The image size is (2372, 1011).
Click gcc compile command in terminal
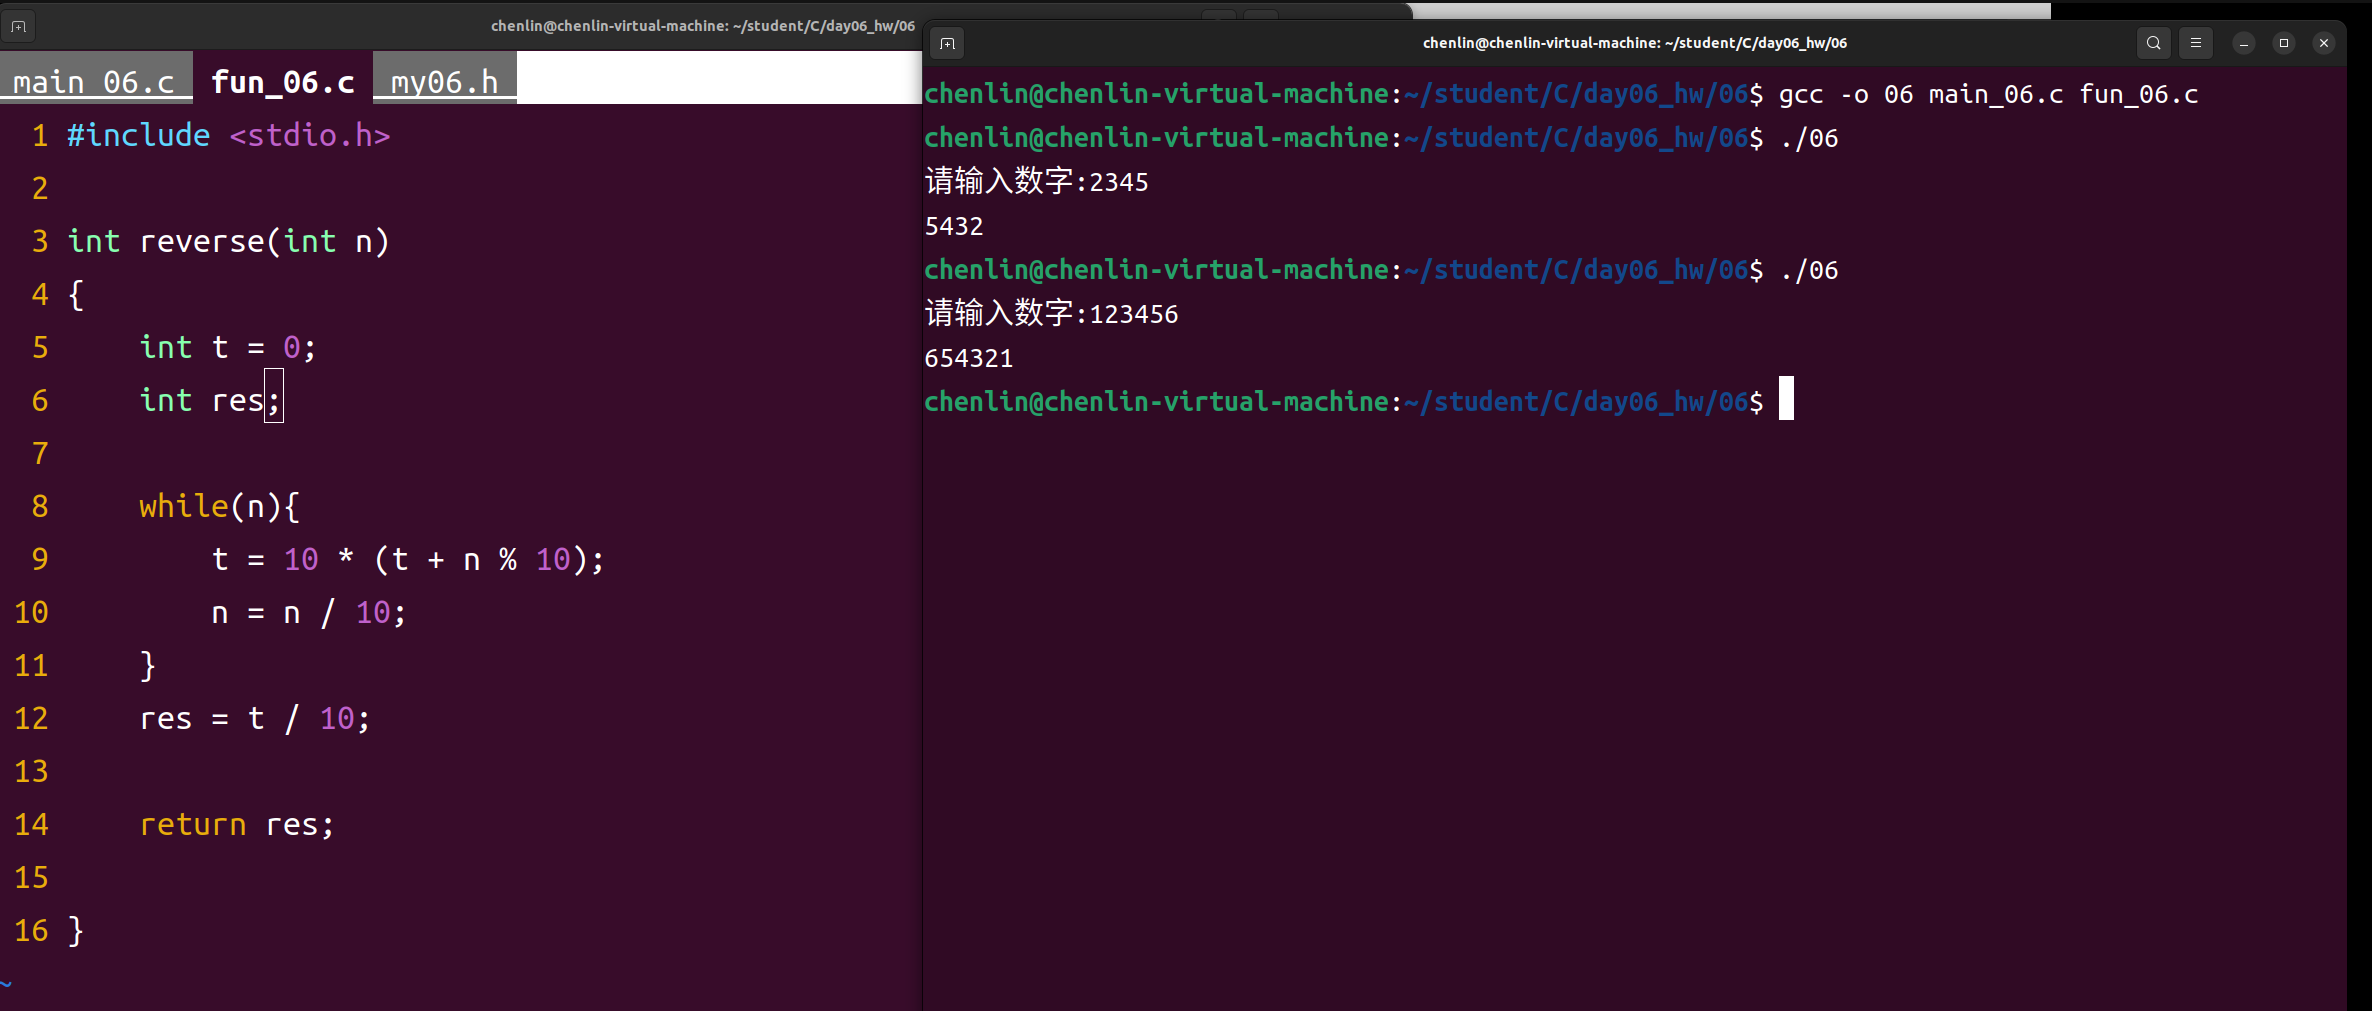pos(1988,94)
